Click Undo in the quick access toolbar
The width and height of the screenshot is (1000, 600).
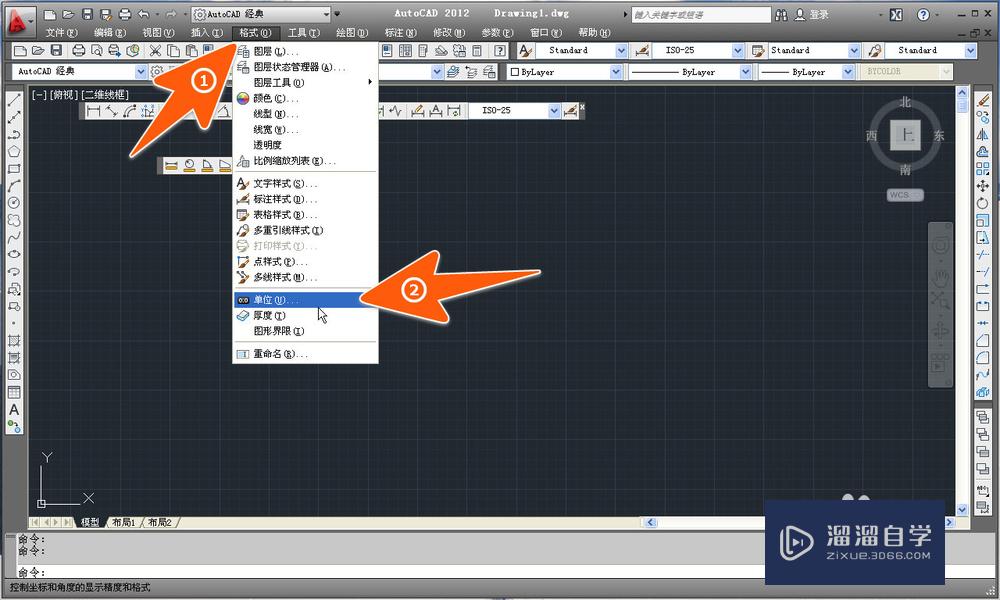tap(143, 14)
